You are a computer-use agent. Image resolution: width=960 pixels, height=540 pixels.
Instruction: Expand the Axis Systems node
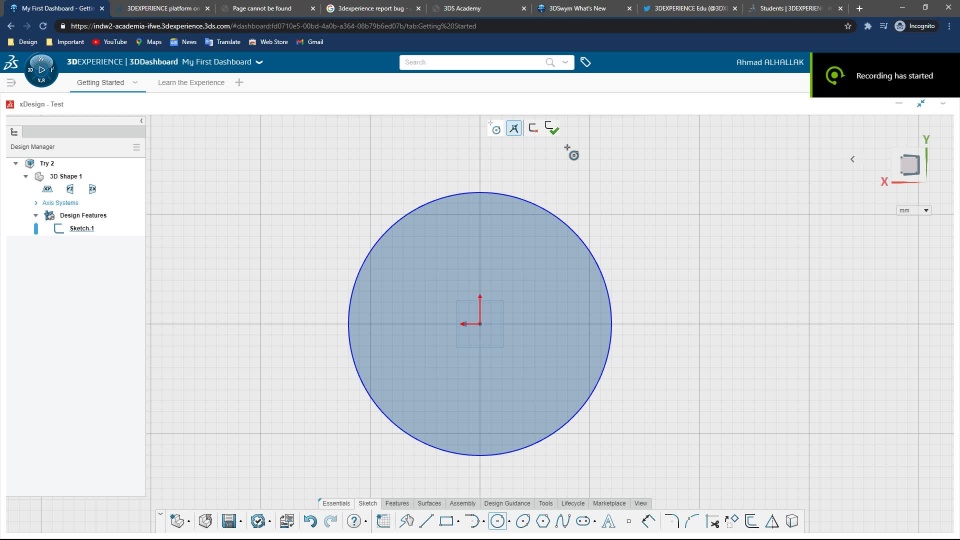[x=36, y=202]
